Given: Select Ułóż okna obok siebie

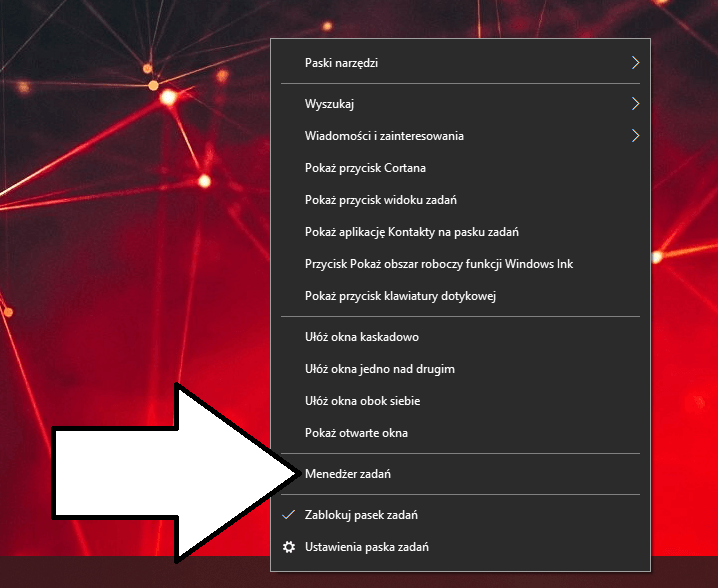Looking at the screenshot, I should [460, 401].
